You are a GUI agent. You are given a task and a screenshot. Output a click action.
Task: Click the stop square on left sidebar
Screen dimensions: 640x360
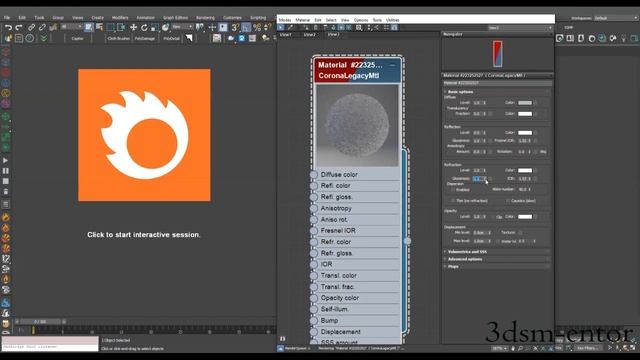click(5, 181)
